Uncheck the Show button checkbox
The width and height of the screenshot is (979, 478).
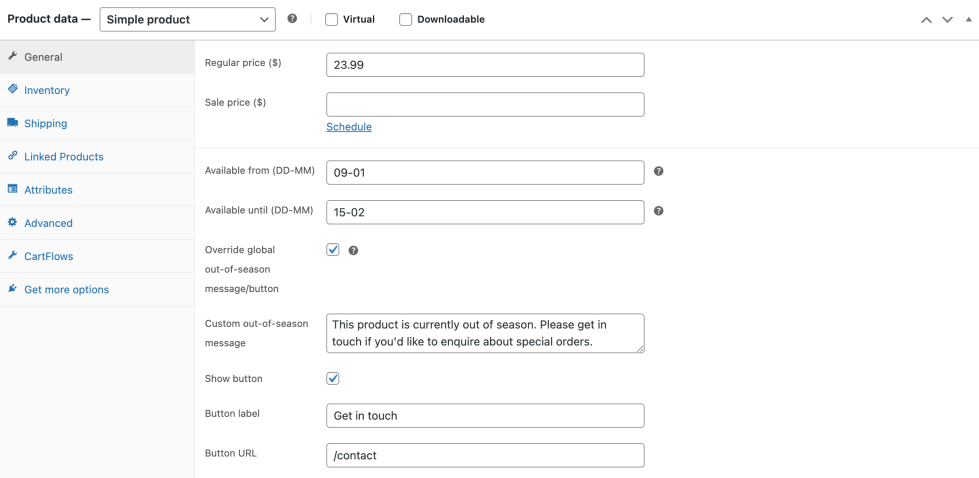[x=333, y=379]
